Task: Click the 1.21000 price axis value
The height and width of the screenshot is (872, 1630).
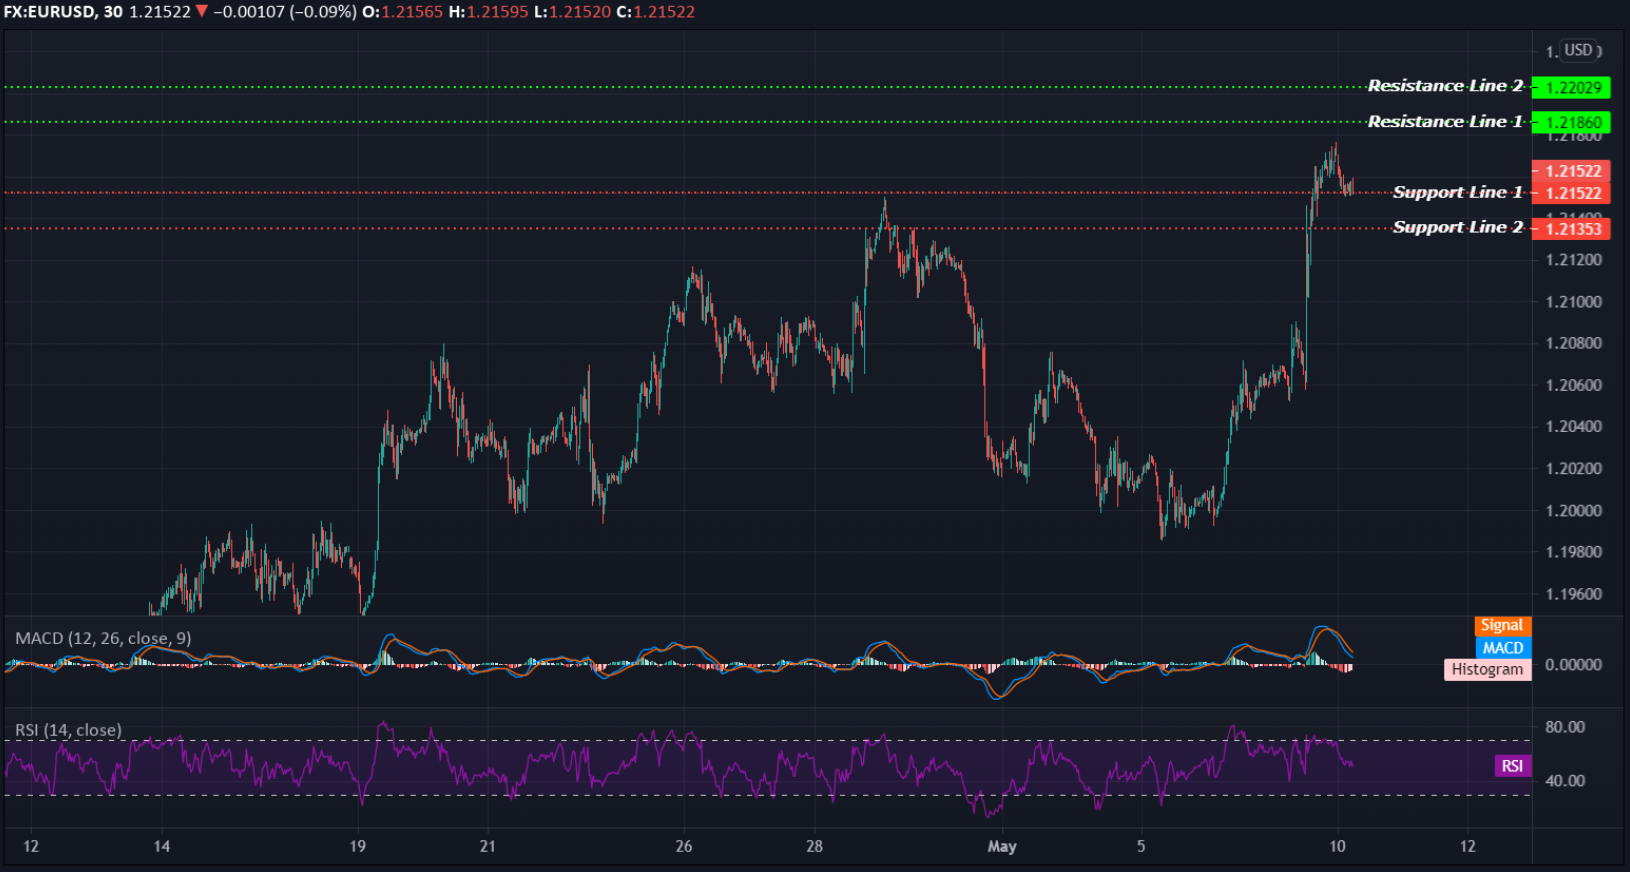Action: (1573, 301)
